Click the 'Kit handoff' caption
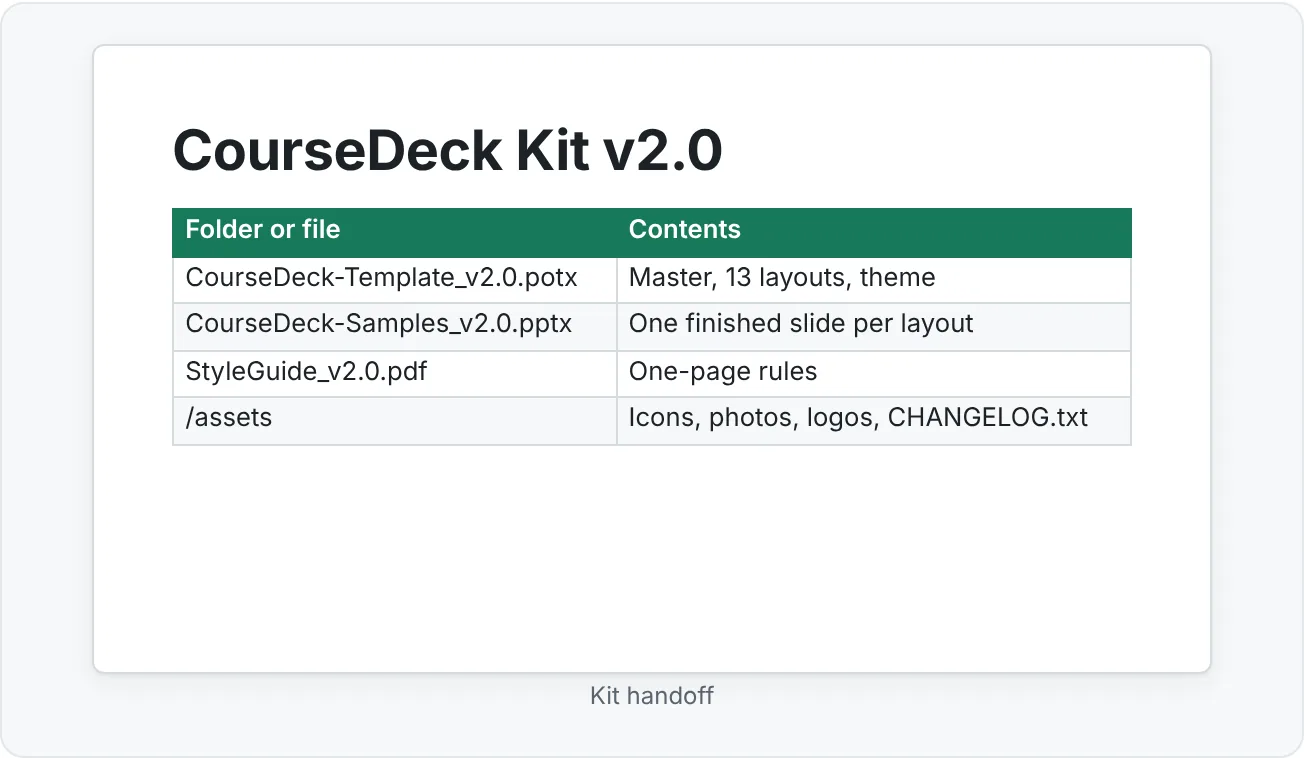The height and width of the screenshot is (758, 1304). (x=652, y=695)
